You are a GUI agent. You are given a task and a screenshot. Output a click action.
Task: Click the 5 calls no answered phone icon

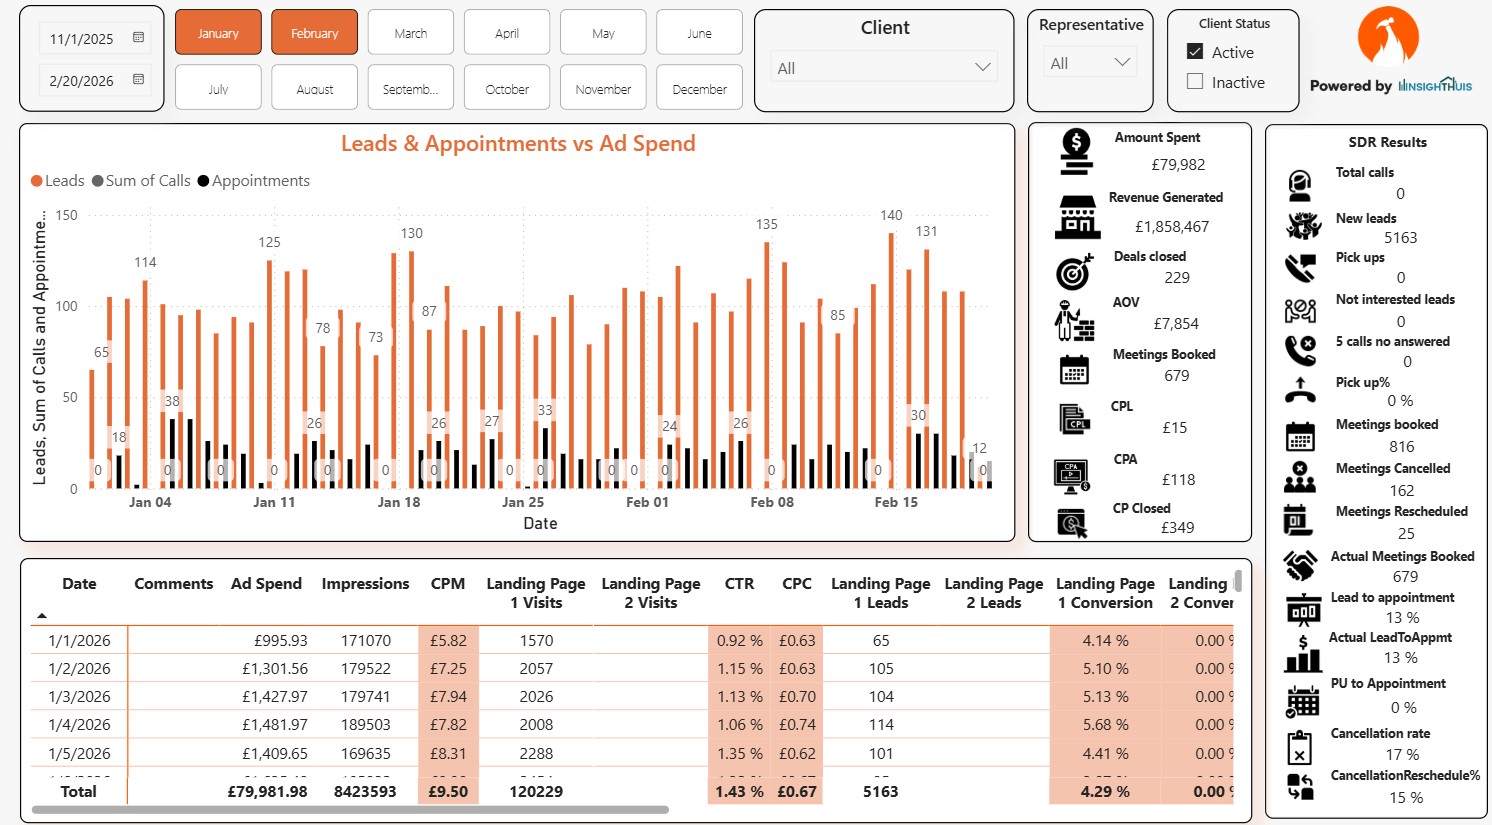pyautogui.click(x=1300, y=350)
